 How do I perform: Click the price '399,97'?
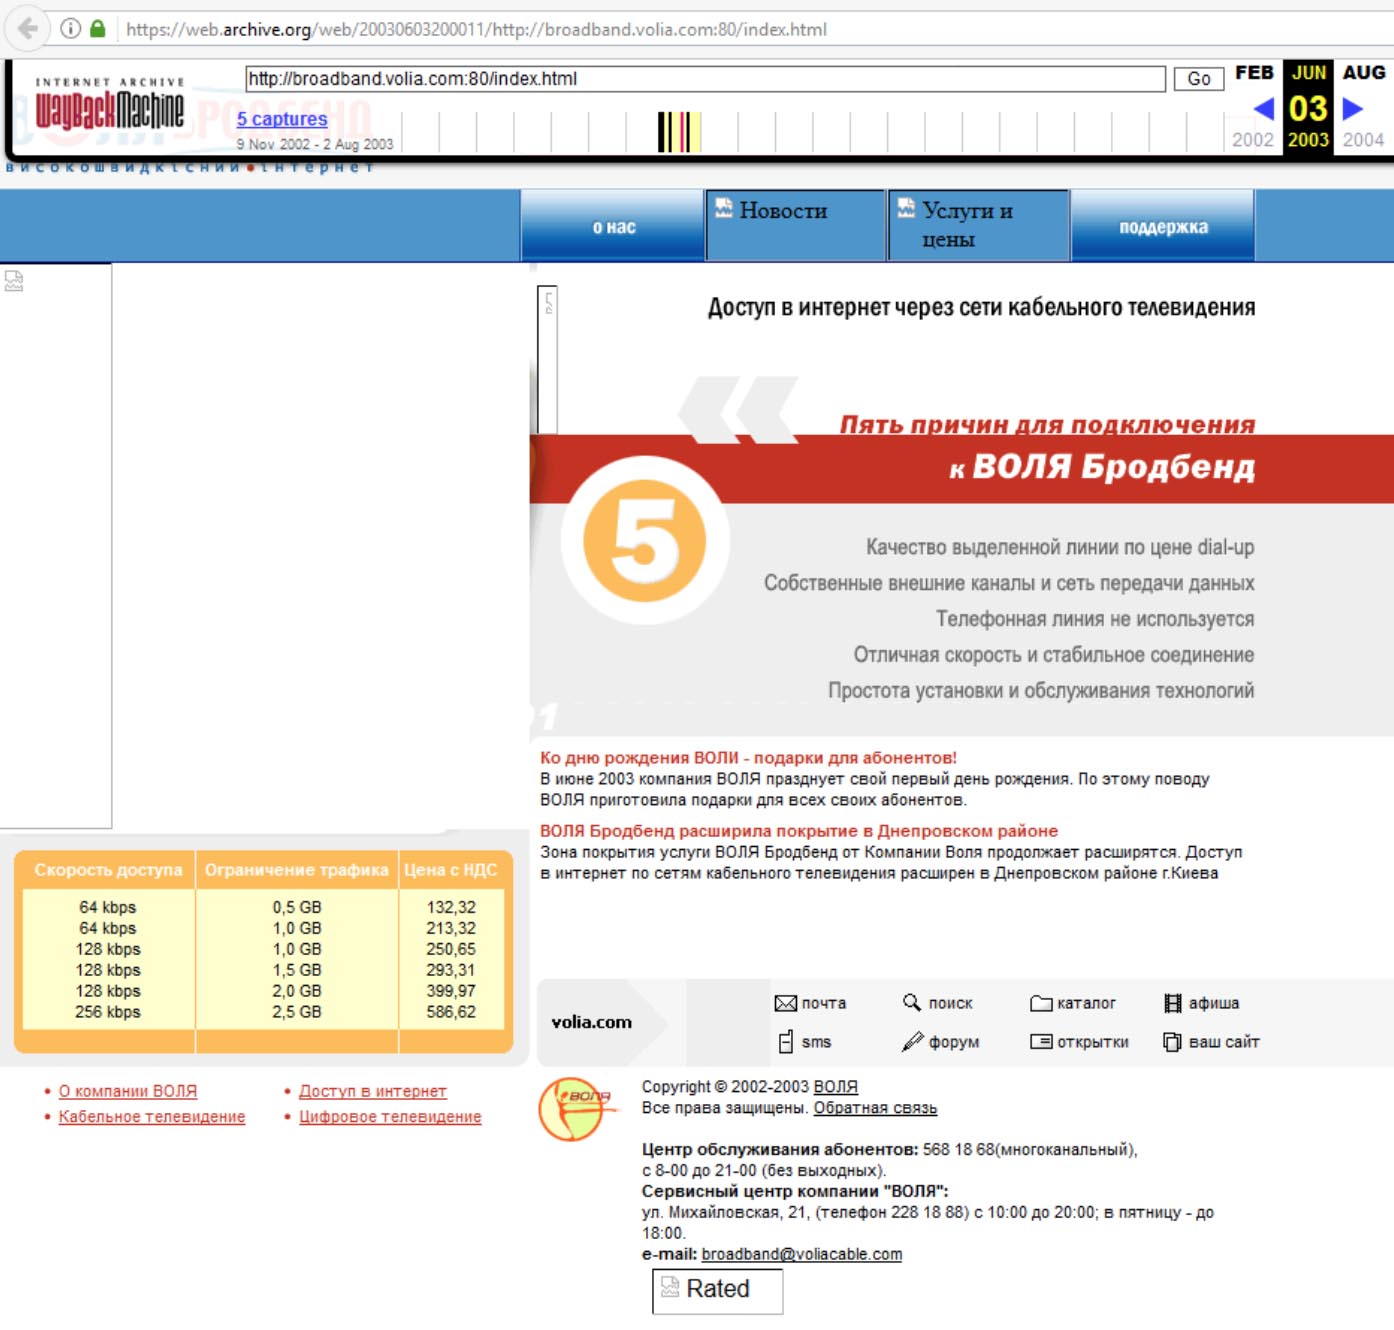451,991
